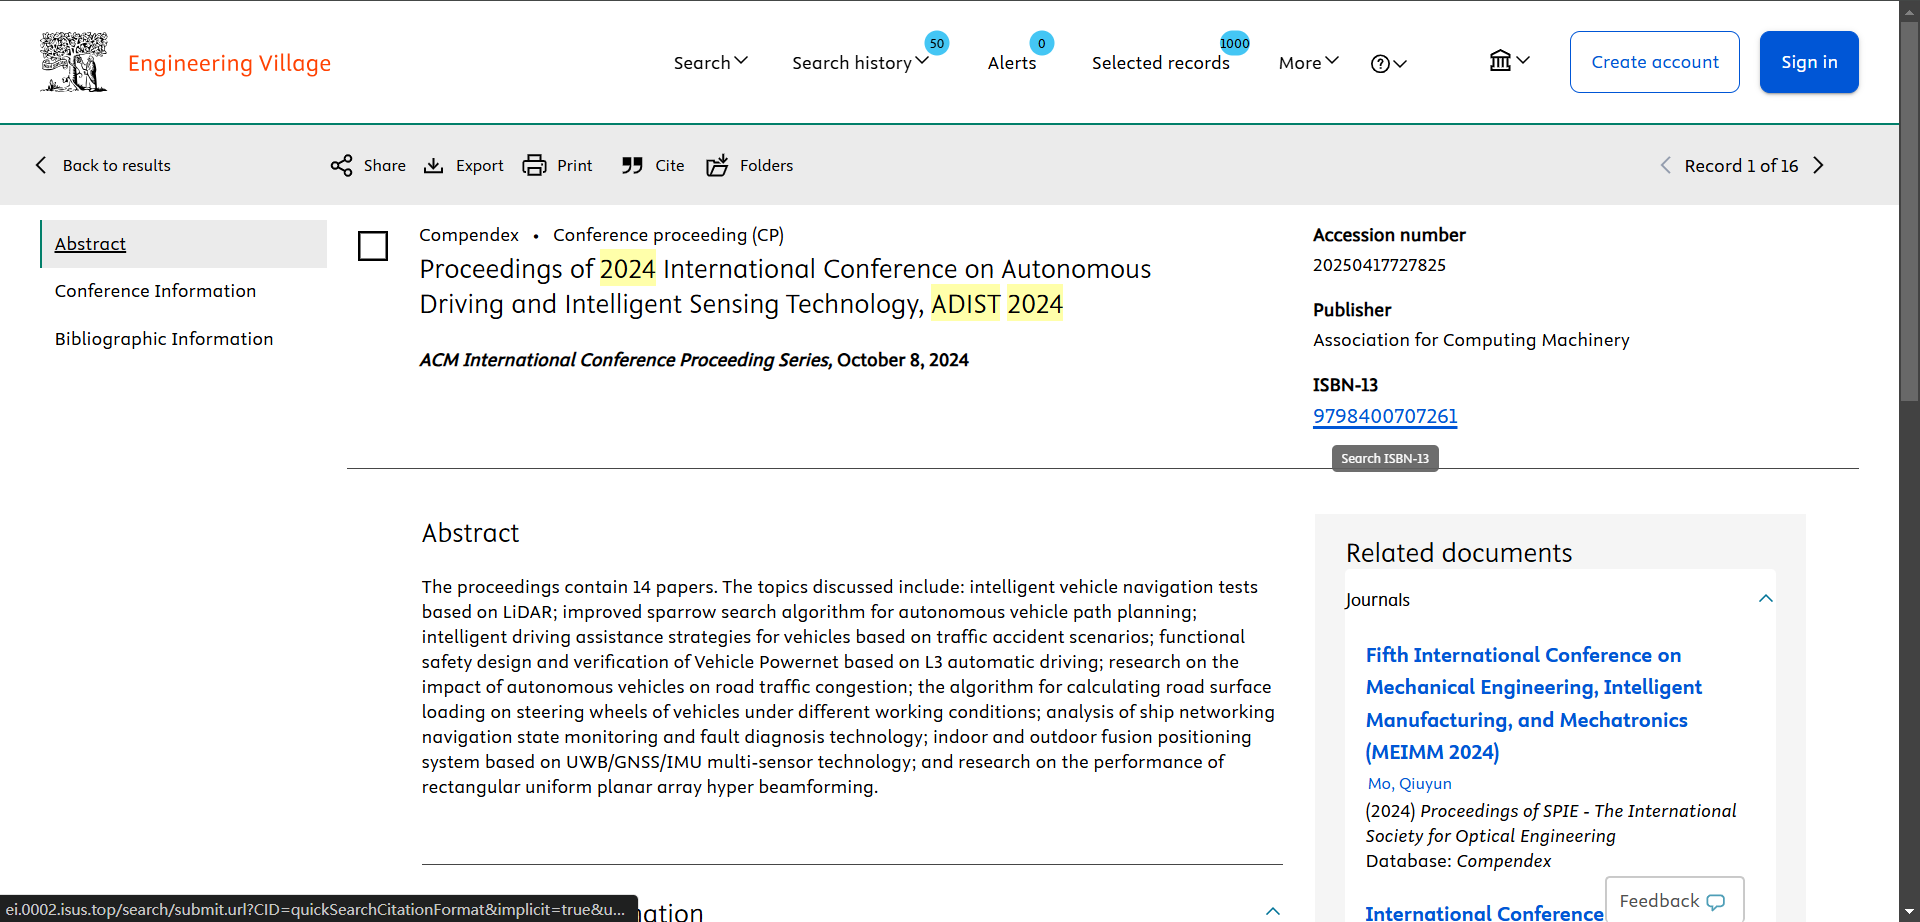1920x922 pixels.
Task: Click the Alerts 0 badge
Action: [1041, 43]
